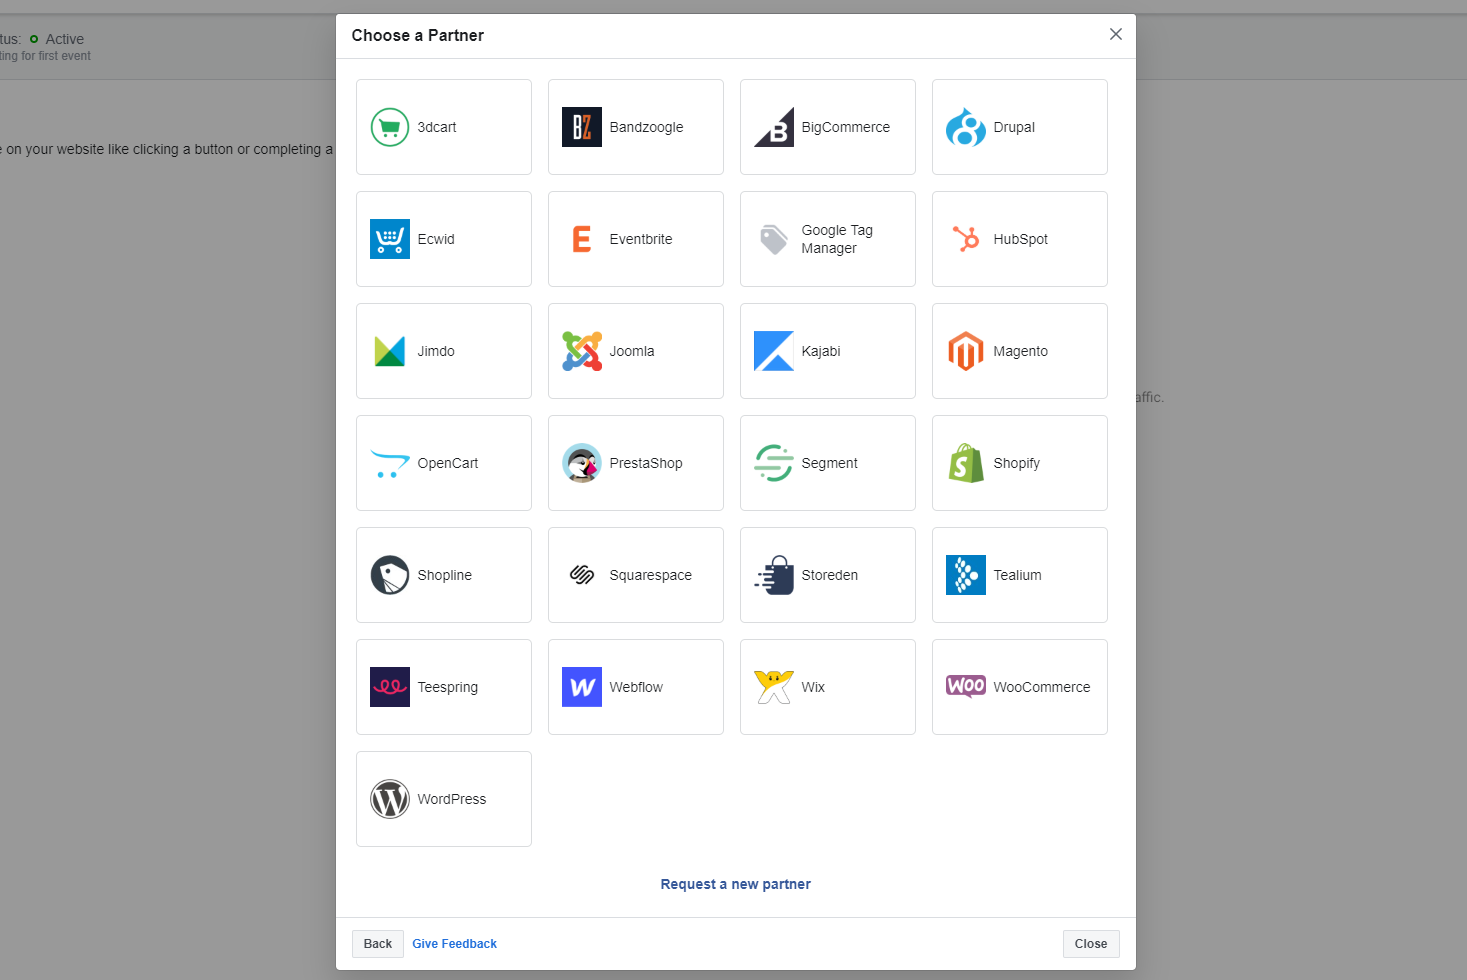This screenshot has height=980, width=1467.
Task: Select the Google Tag Manager icon
Action: [x=773, y=239]
